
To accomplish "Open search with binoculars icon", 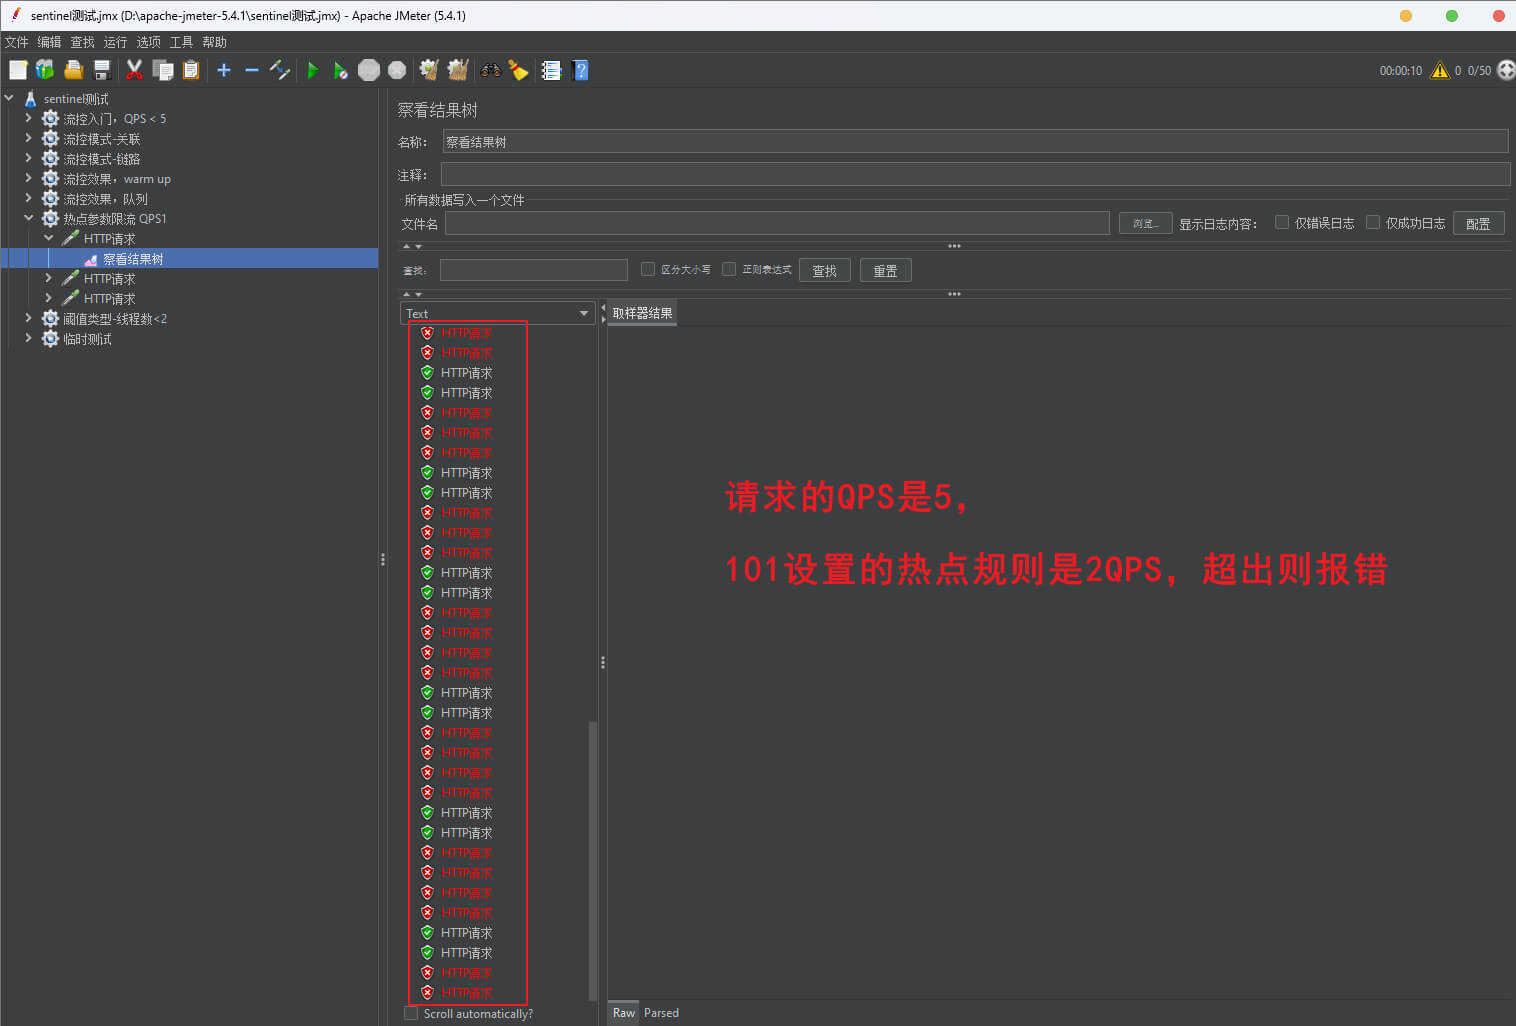I will (x=491, y=70).
